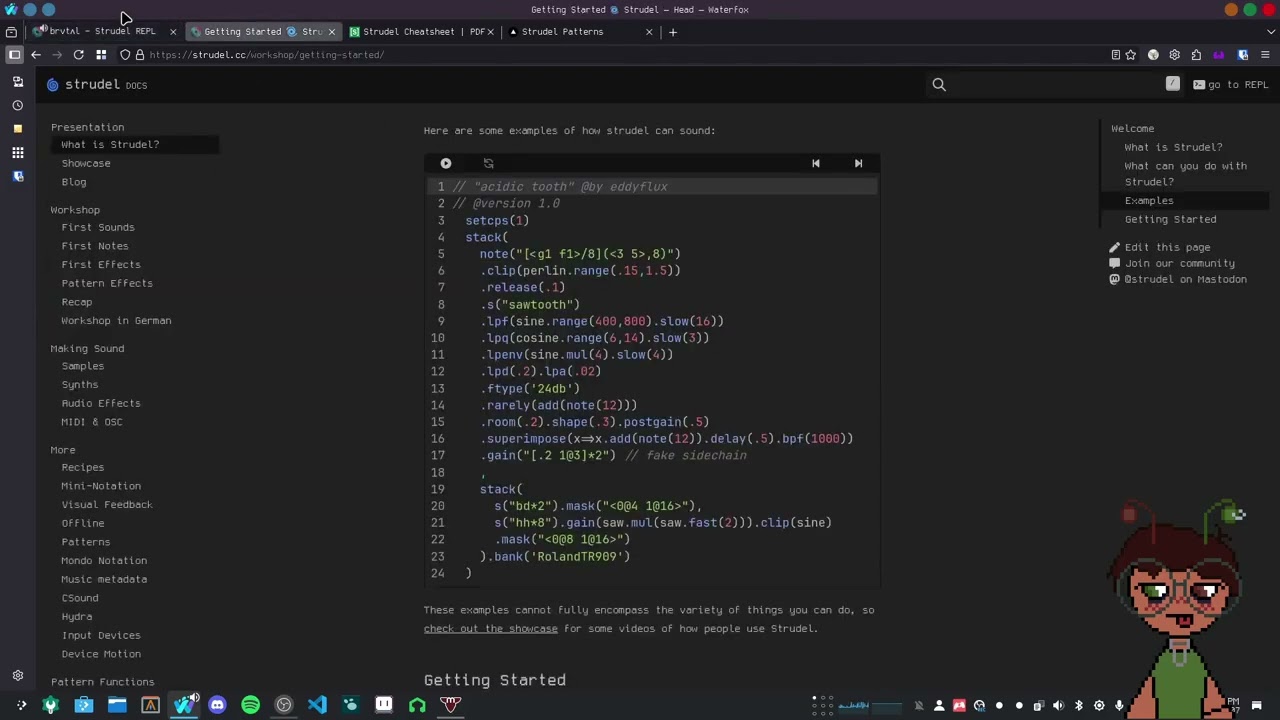Open the Visual Feedback page
This screenshot has height=720, width=1280.
point(107,505)
